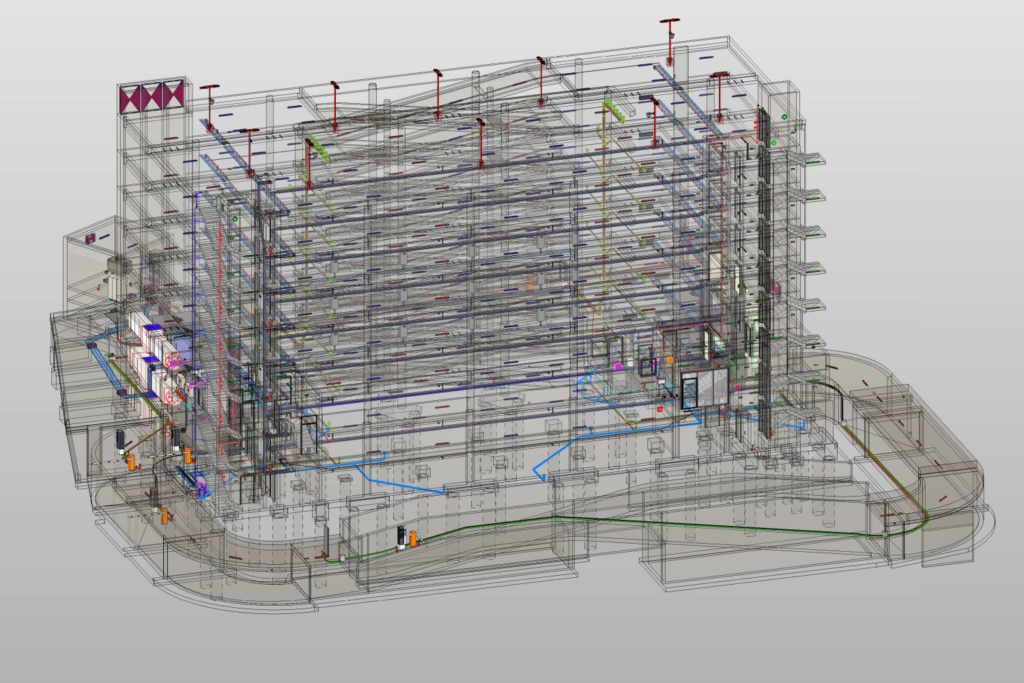Select the lowest orange tank on the left ramp
1024x683 pixels.
pyautogui.click(x=166, y=515)
